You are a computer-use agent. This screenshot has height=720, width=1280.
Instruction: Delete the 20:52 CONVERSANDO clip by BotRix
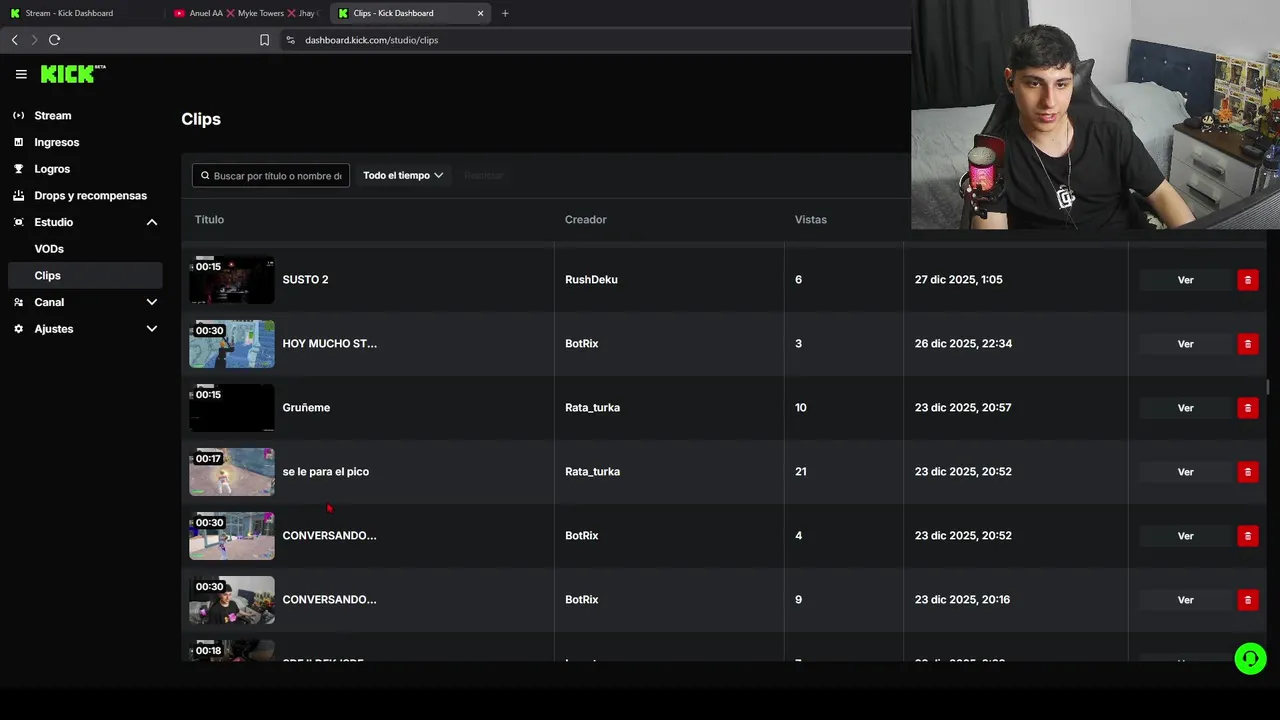[1247, 536]
